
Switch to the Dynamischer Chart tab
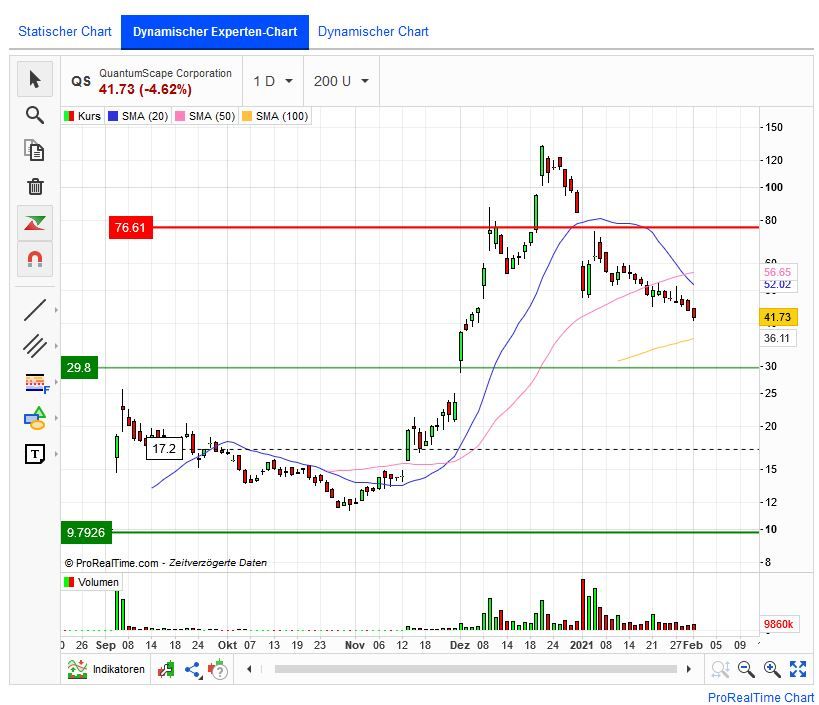[373, 31]
